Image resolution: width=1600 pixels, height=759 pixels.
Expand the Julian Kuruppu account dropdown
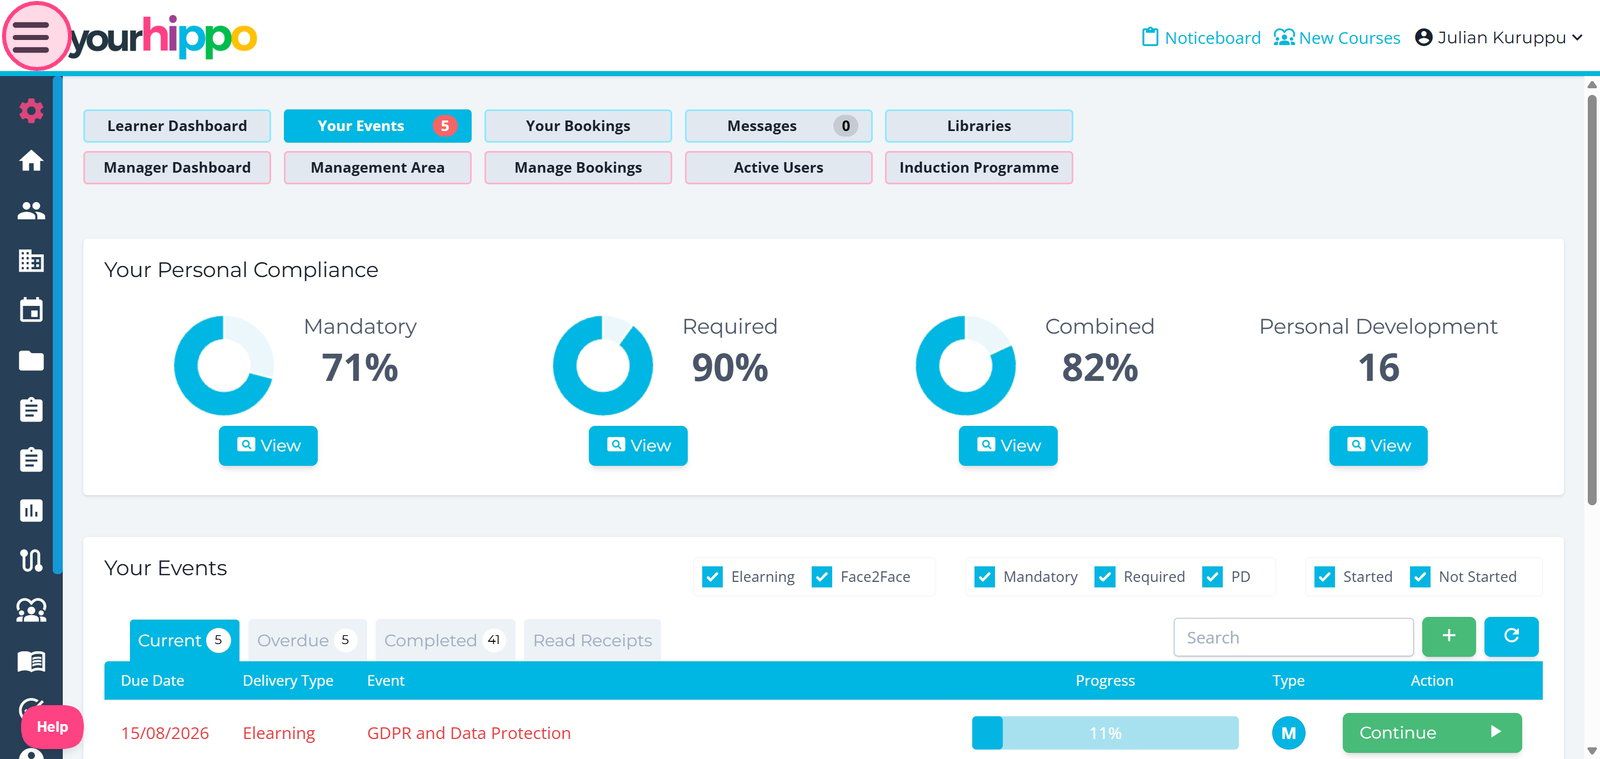pyautogui.click(x=1499, y=38)
